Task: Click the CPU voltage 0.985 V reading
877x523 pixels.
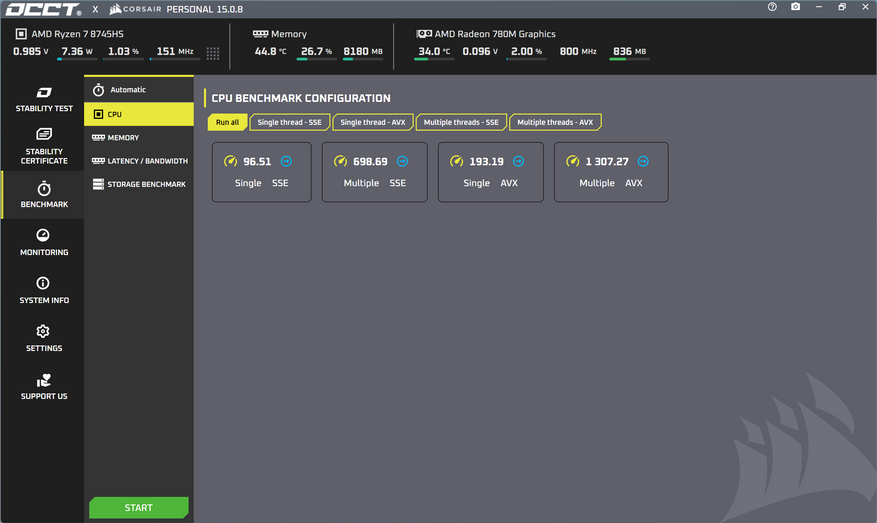Action: tap(31, 51)
